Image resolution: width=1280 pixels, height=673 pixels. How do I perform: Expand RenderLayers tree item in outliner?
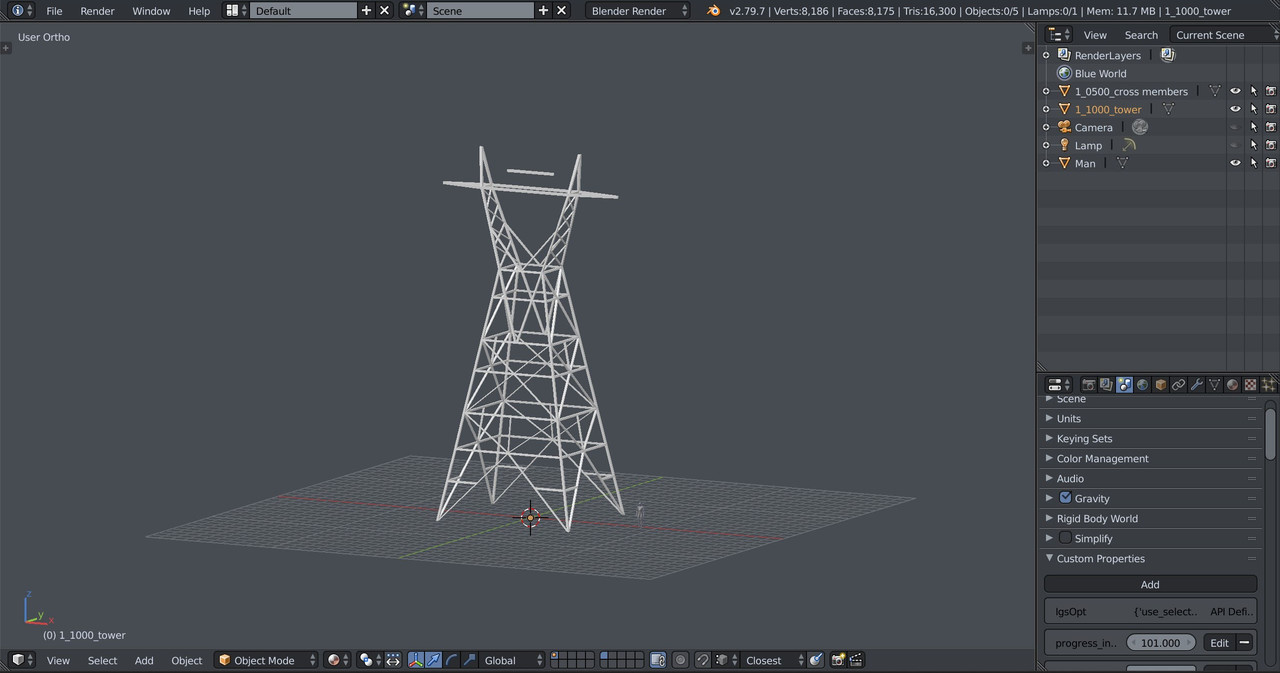(1046, 55)
